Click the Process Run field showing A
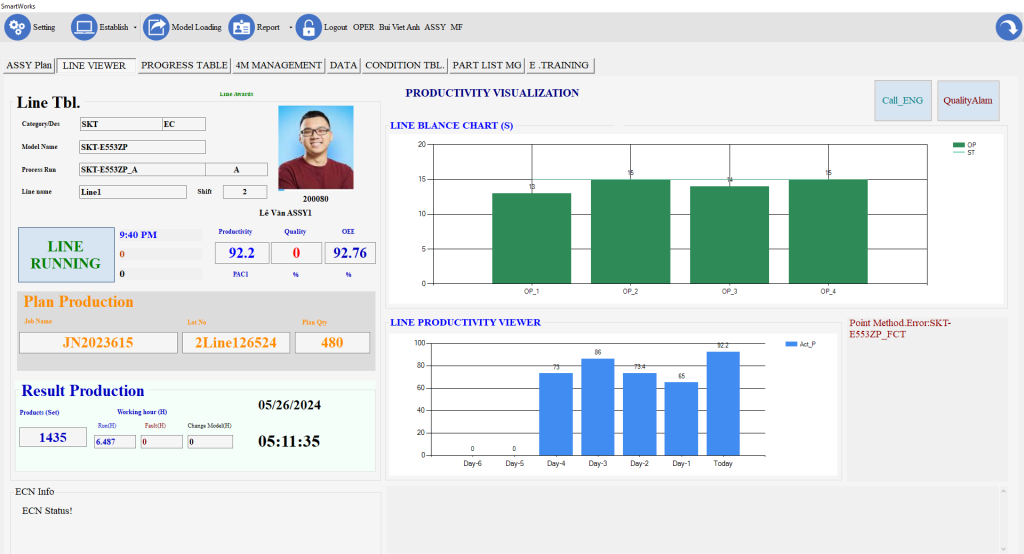This screenshot has width=1024, height=554. (236, 170)
